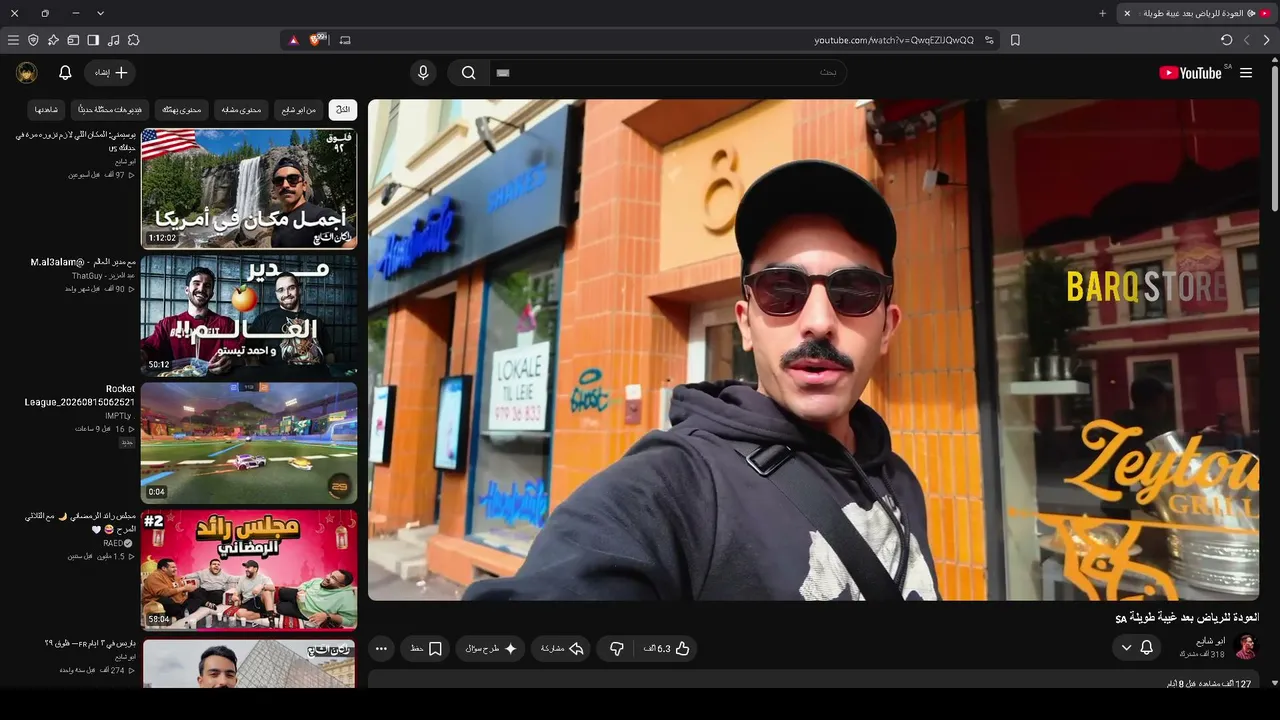Open site settings icon beside URL
This screenshot has width=1280, height=720.
(989, 40)
